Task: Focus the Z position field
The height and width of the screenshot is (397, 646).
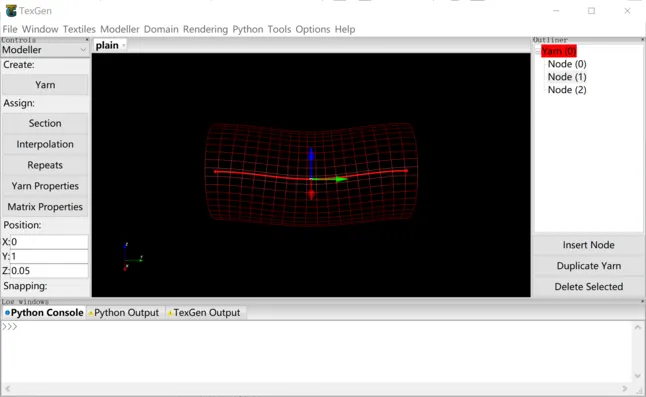Action: coord(49,271)
